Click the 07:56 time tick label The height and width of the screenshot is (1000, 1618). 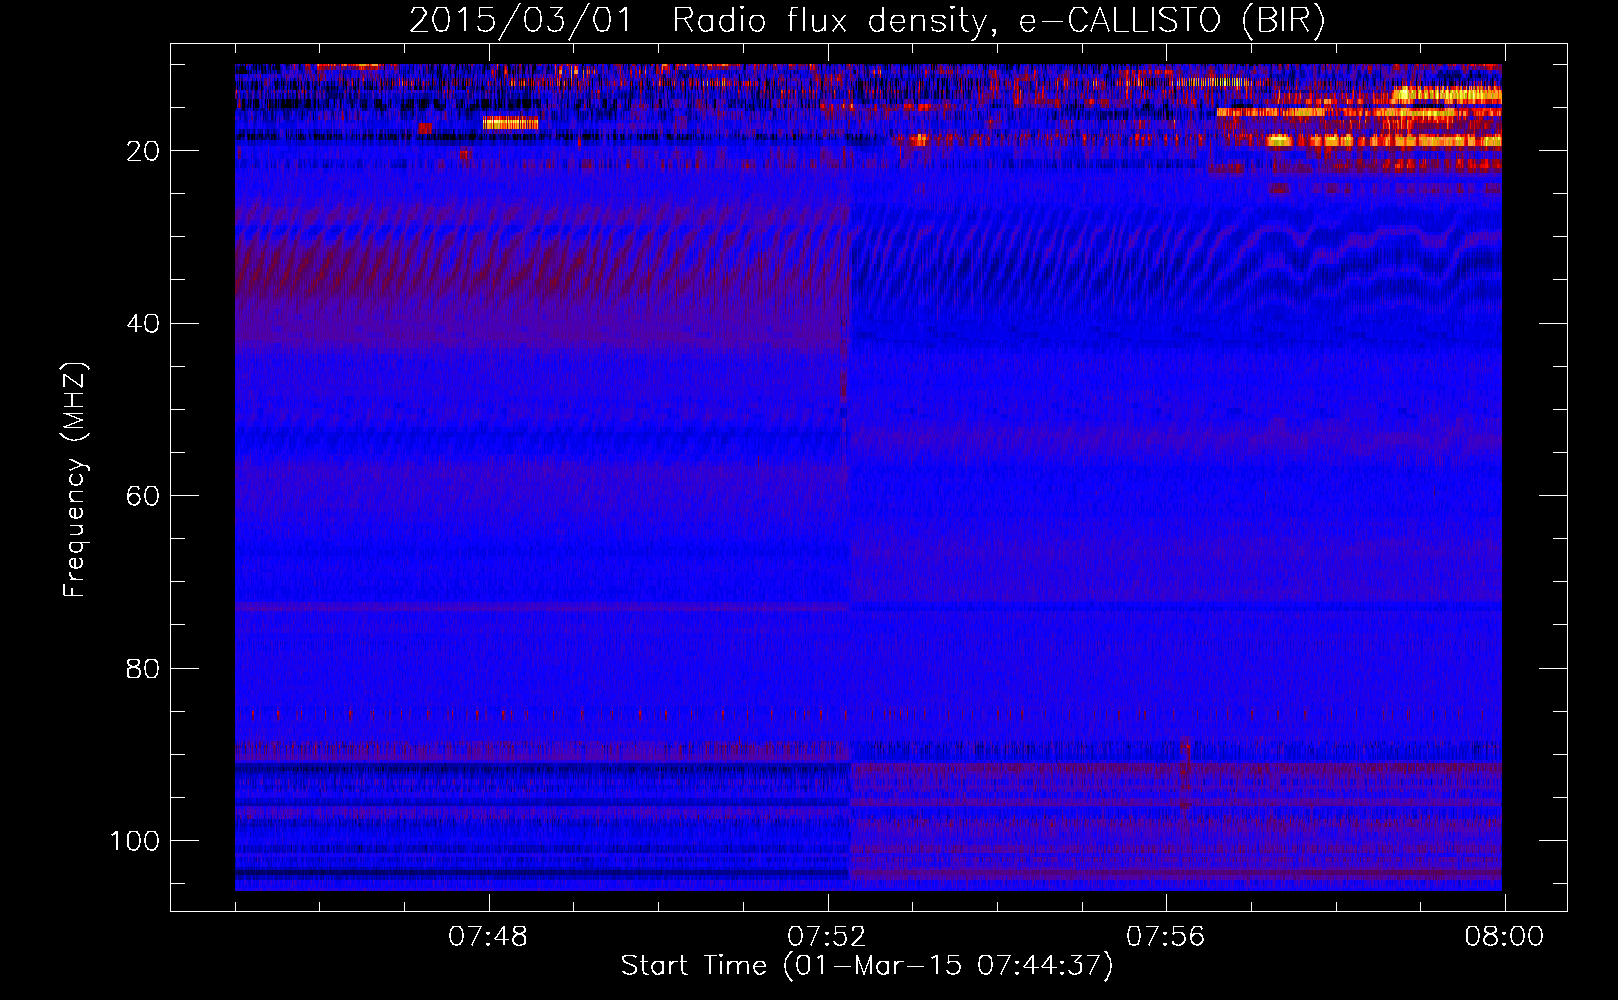pos(1165,937)
